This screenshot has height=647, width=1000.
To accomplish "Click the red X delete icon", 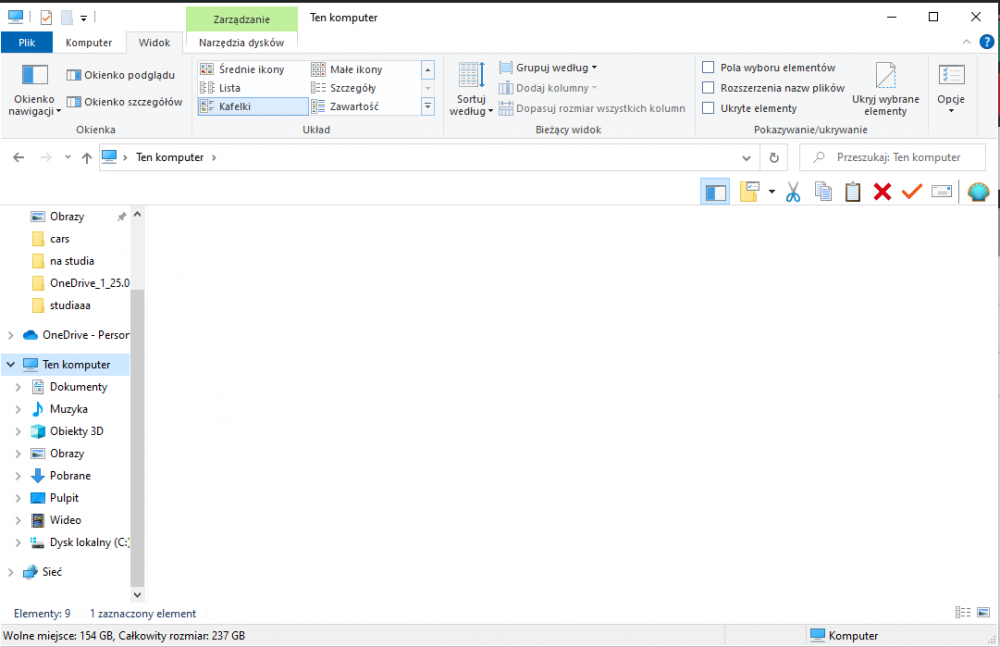I will point(882,192).
